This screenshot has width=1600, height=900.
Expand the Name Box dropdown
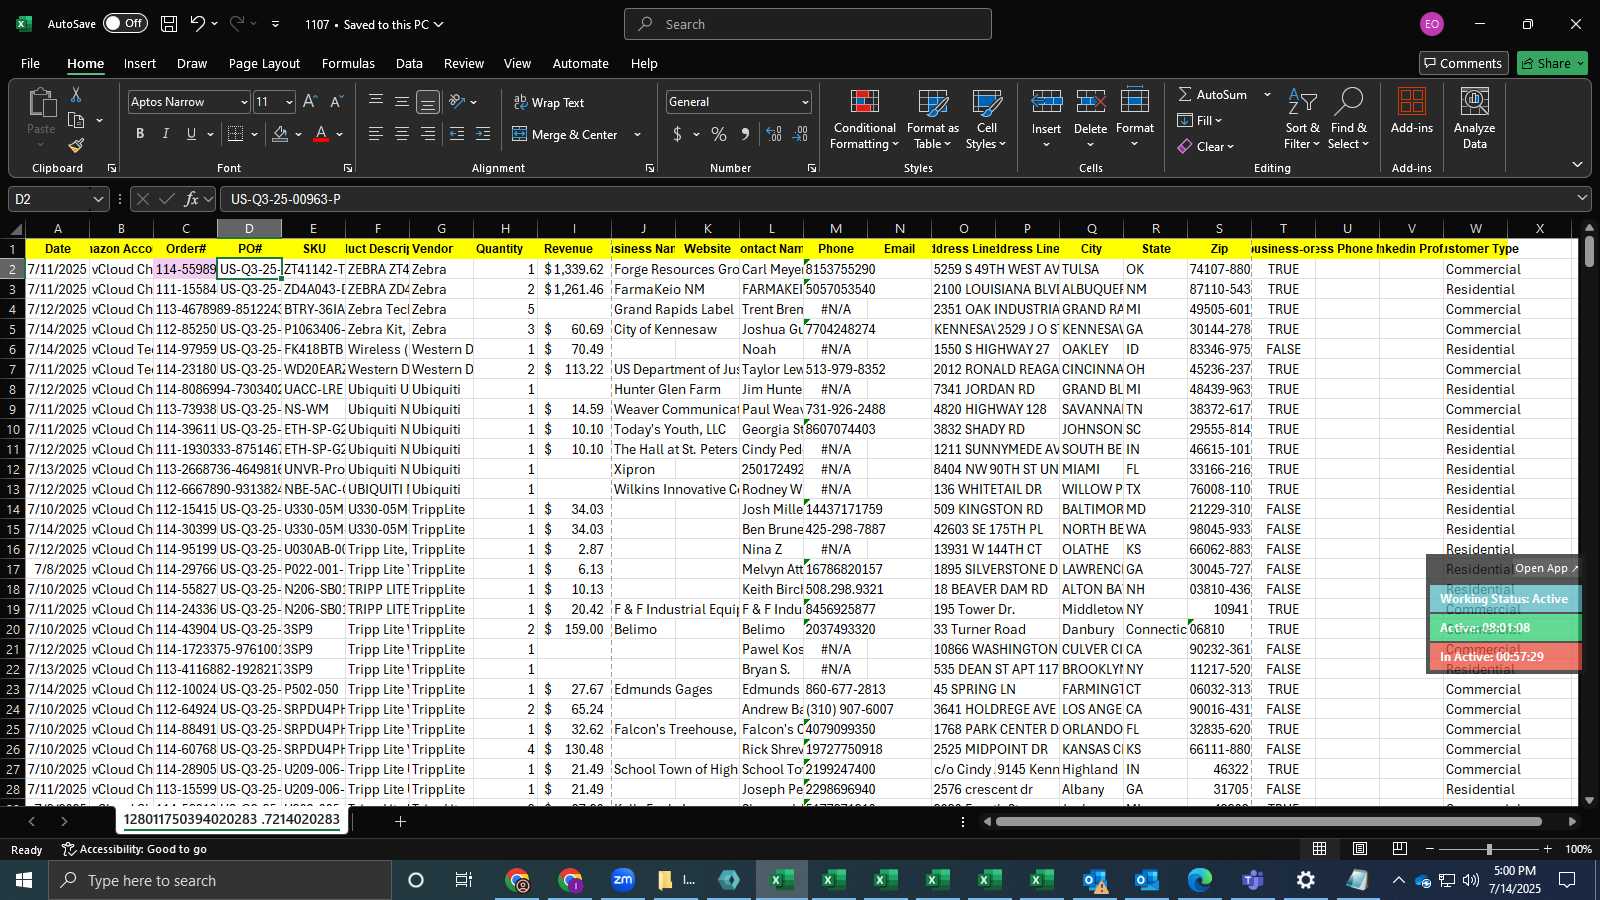(x=98, y=199)
